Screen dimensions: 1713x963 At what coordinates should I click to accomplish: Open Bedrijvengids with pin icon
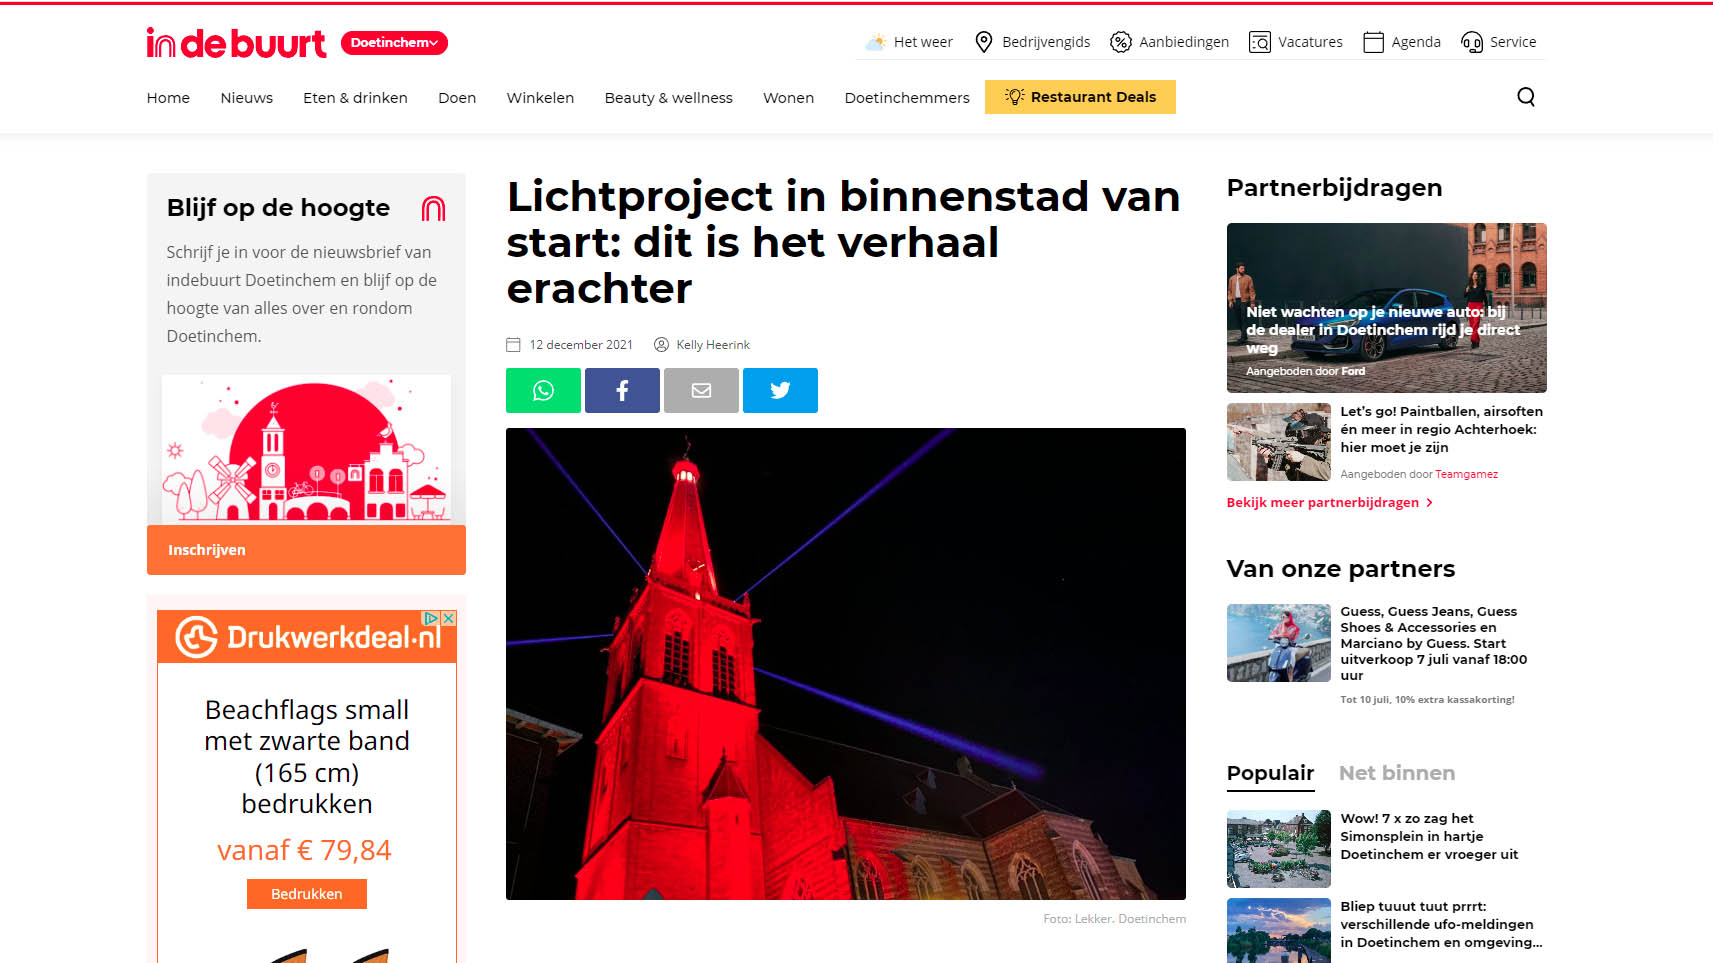[1032, 42]
